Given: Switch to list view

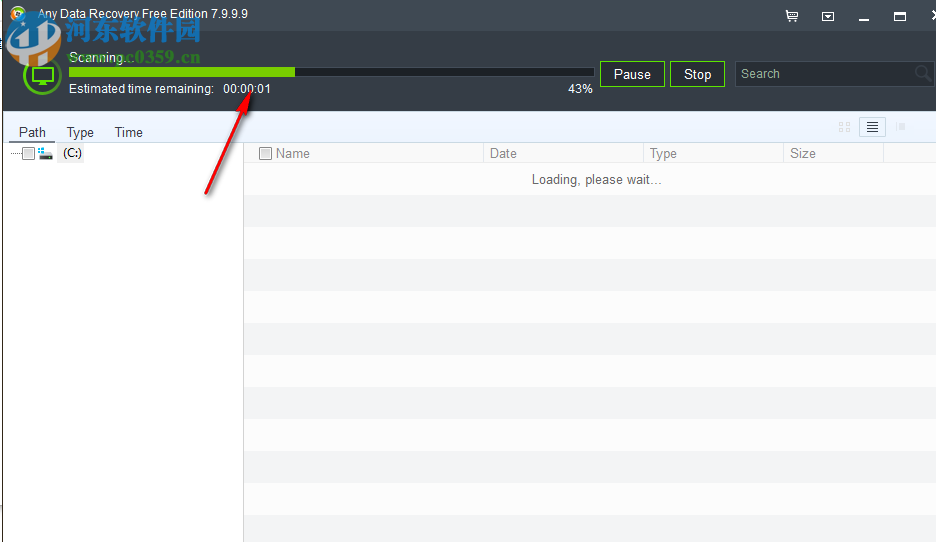Looking at the screenshot, I should 872,127.
